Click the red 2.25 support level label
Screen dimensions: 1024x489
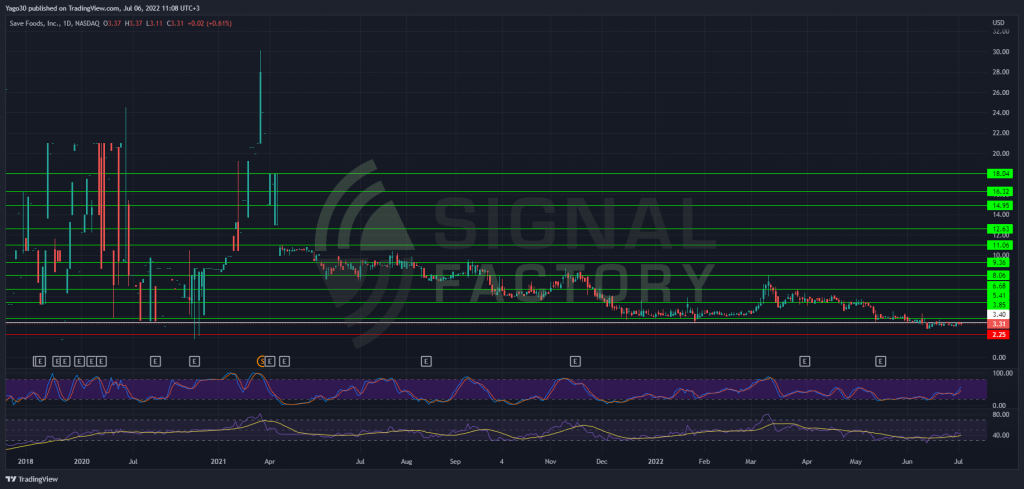[1000, 334]
